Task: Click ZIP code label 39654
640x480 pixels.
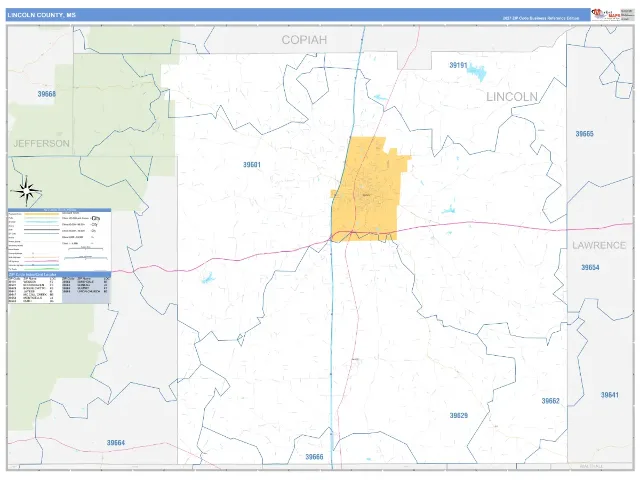Action: pyautogui.click(x=590, y=267)
